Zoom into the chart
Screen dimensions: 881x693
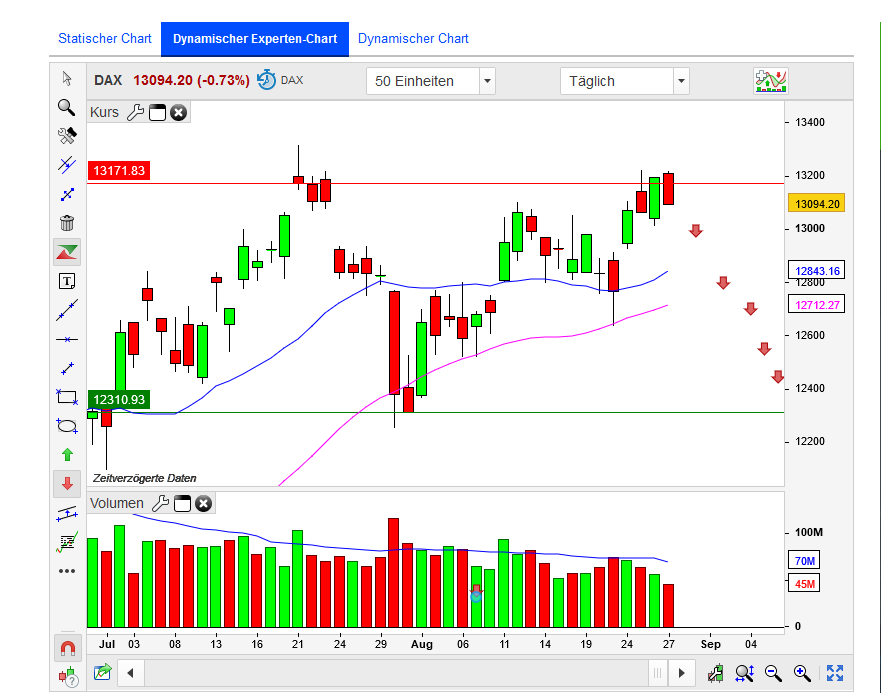coord(802,673)
